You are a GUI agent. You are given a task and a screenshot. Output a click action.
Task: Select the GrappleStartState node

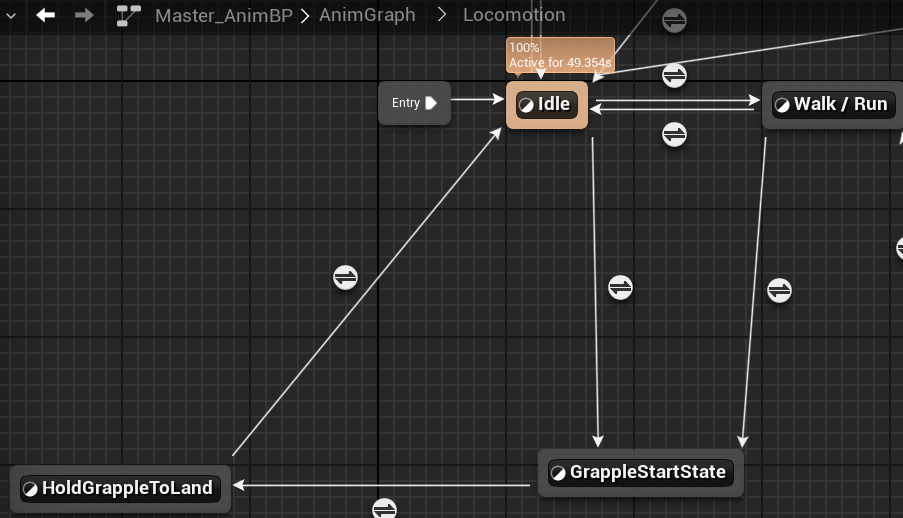coord(640,473)
